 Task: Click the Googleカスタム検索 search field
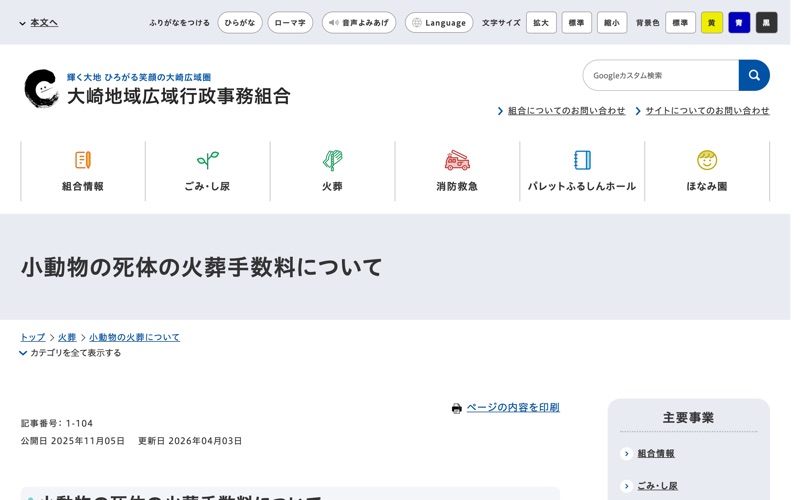[x=661, y=76]
